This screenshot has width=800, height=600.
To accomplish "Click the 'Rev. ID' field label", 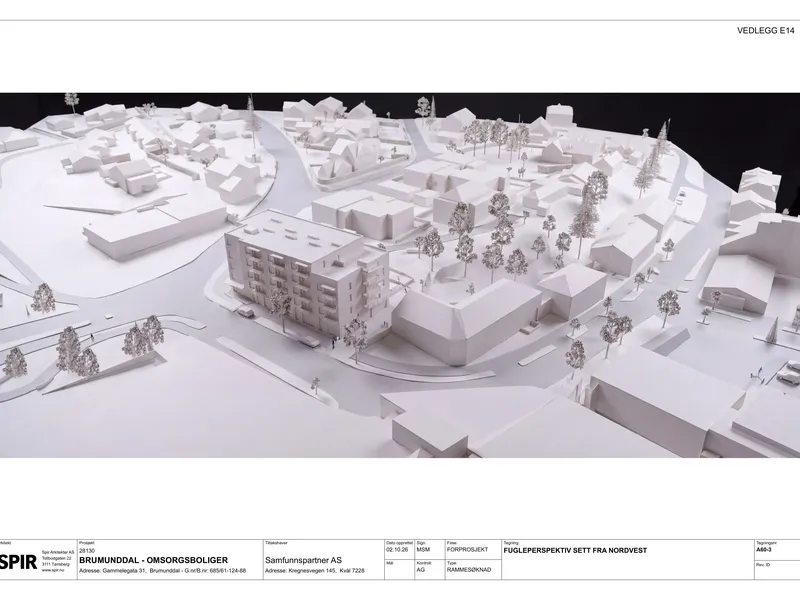I will click(x=763, y=564).
